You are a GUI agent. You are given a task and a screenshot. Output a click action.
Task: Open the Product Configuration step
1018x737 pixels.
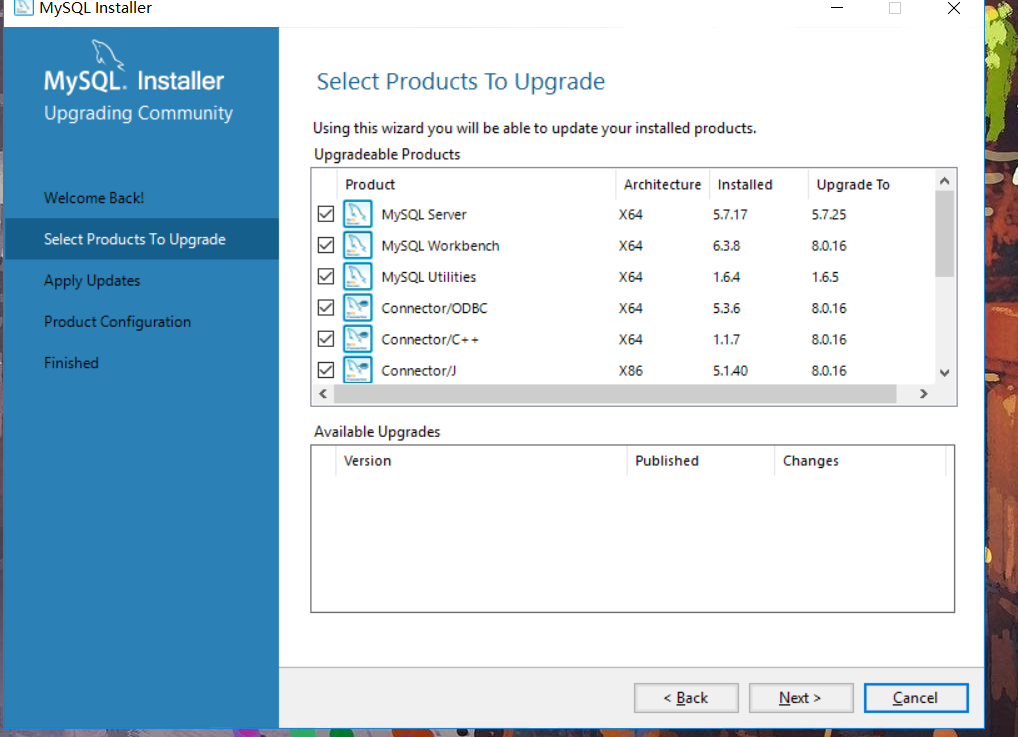[x=117, y=321]
